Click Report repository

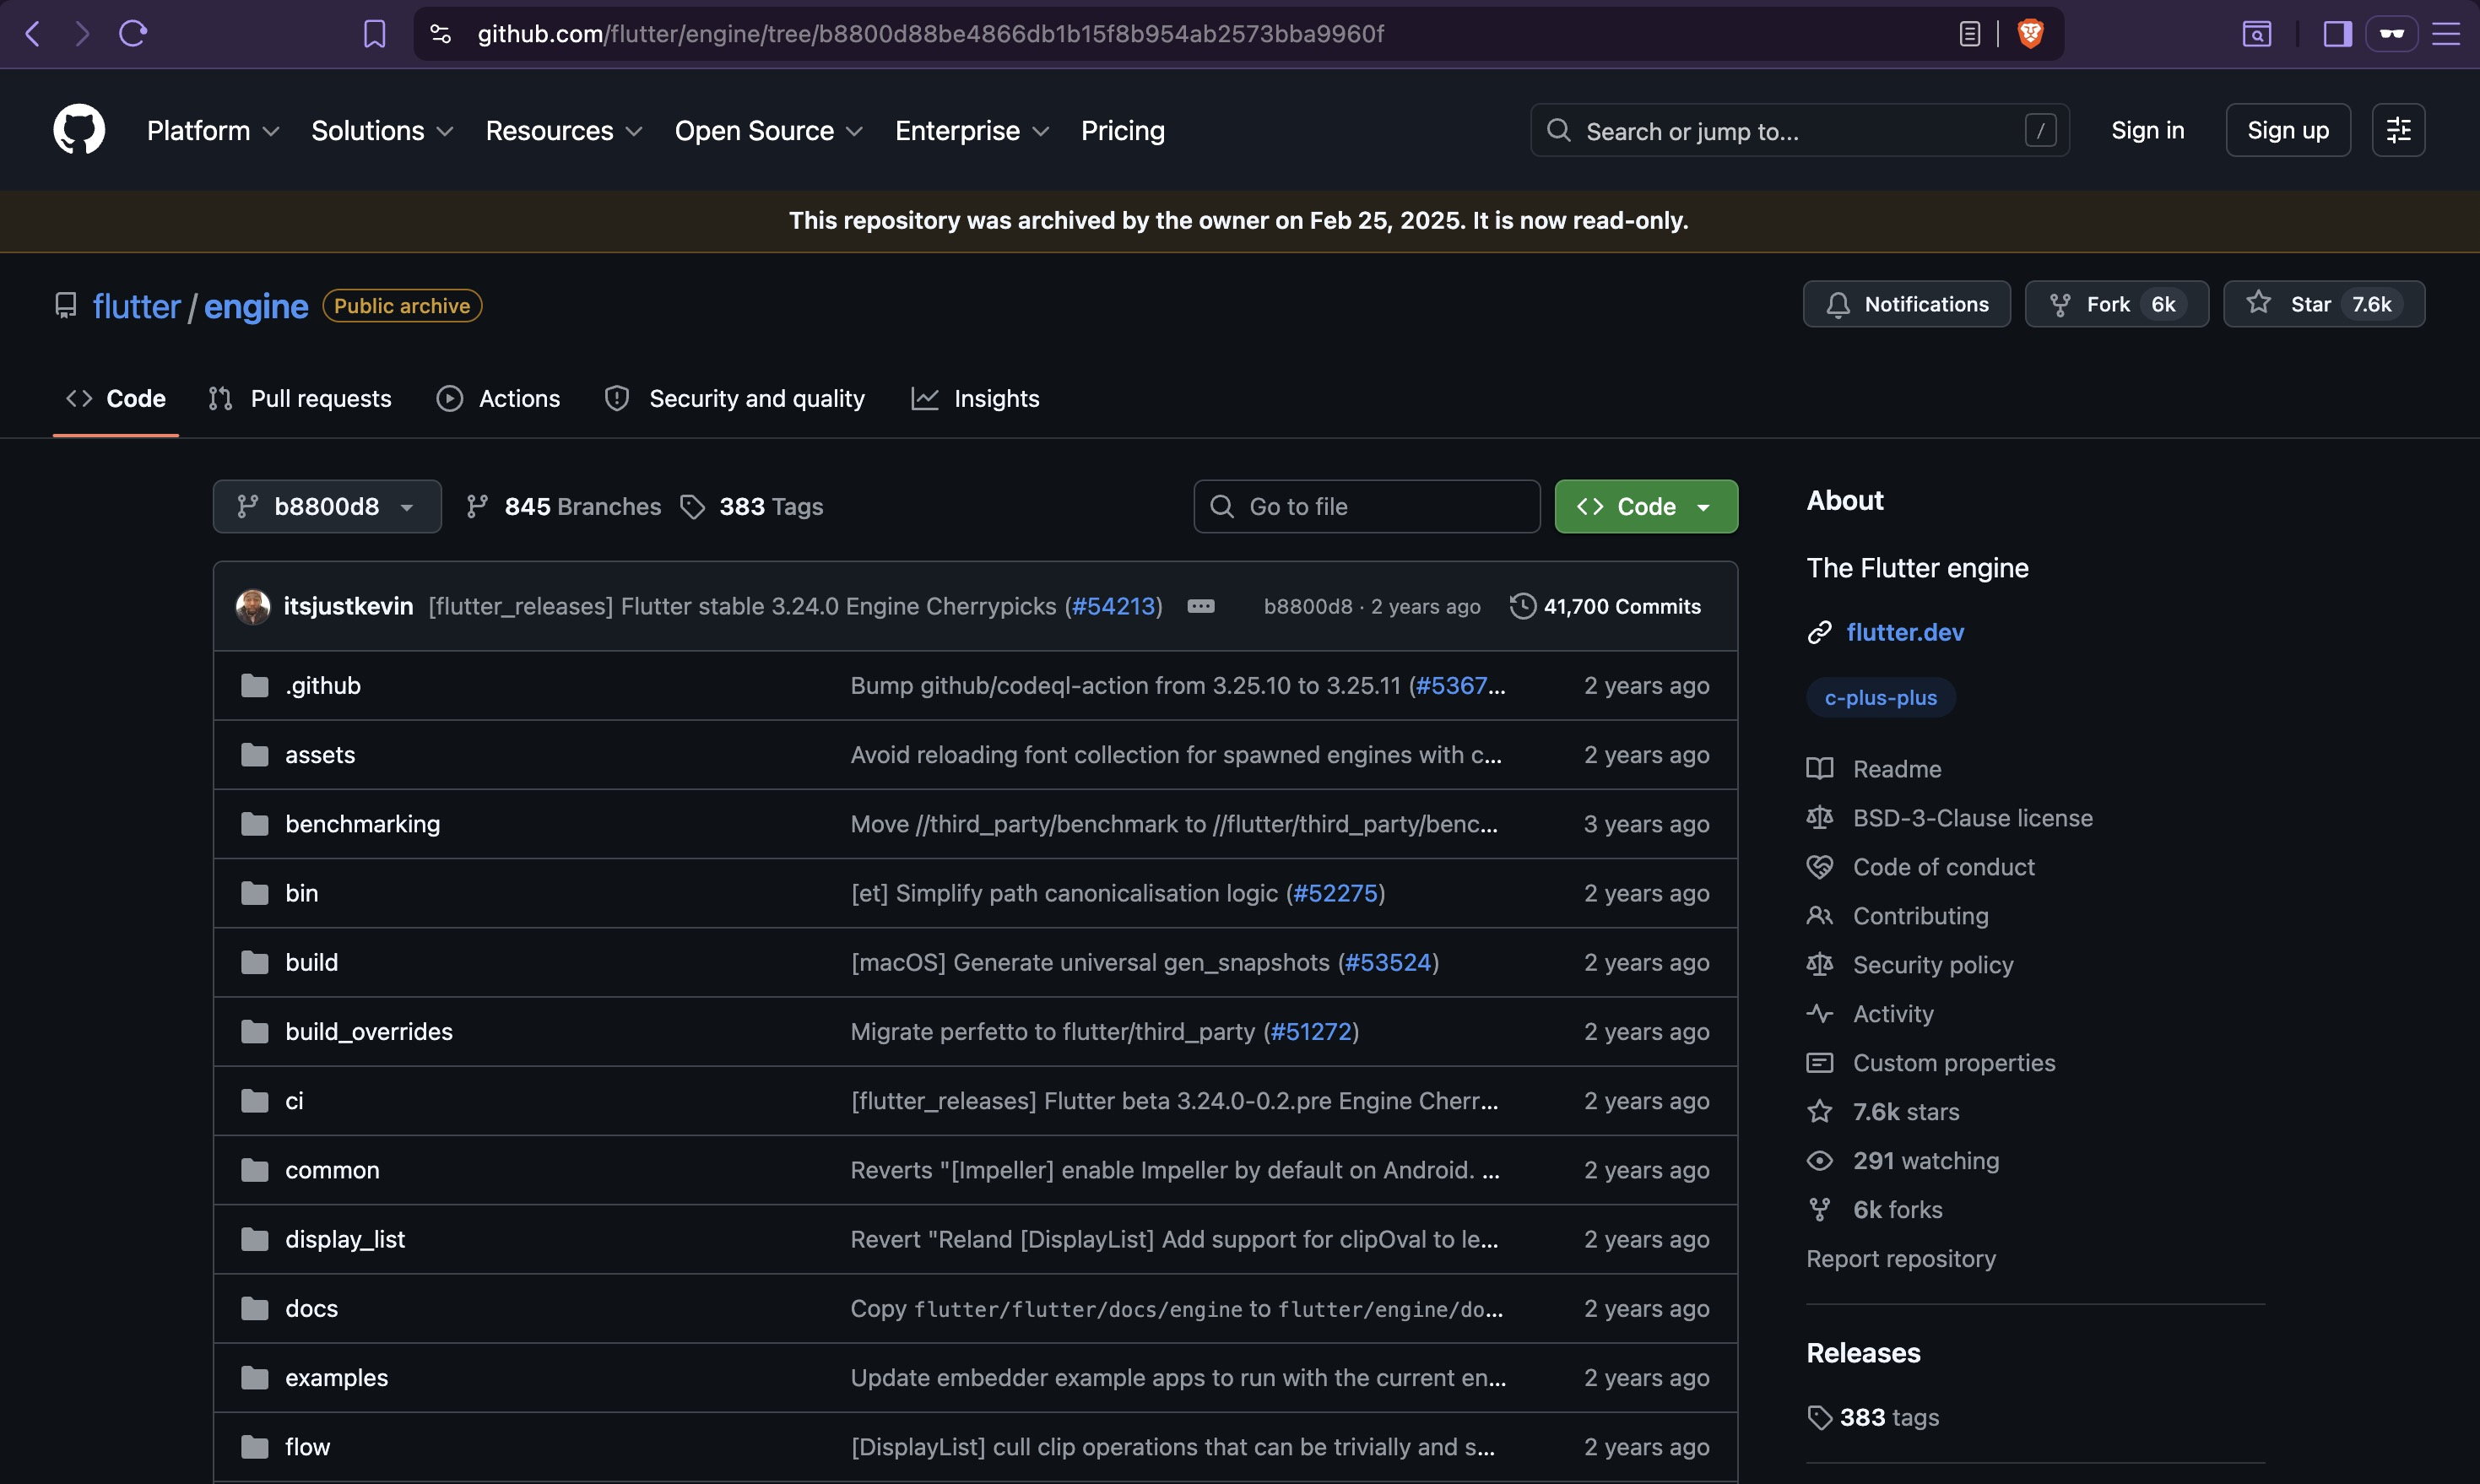pos(1900,1259)
